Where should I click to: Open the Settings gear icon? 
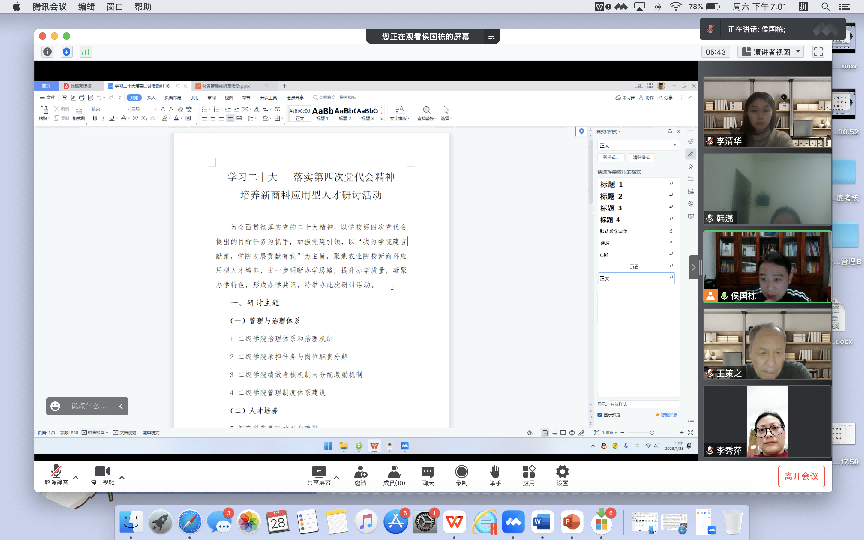point(562,472)
